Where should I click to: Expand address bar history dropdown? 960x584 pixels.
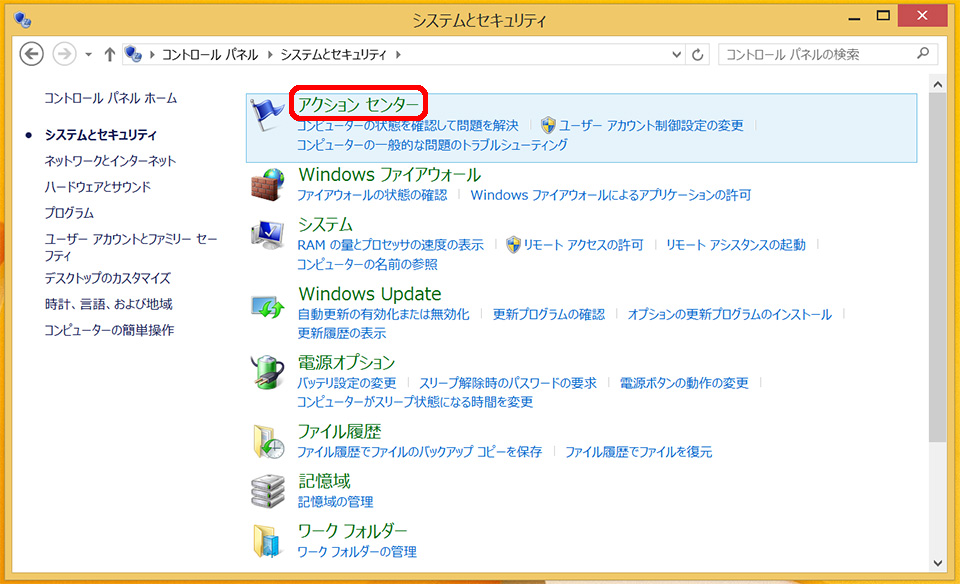click(677, 54)
